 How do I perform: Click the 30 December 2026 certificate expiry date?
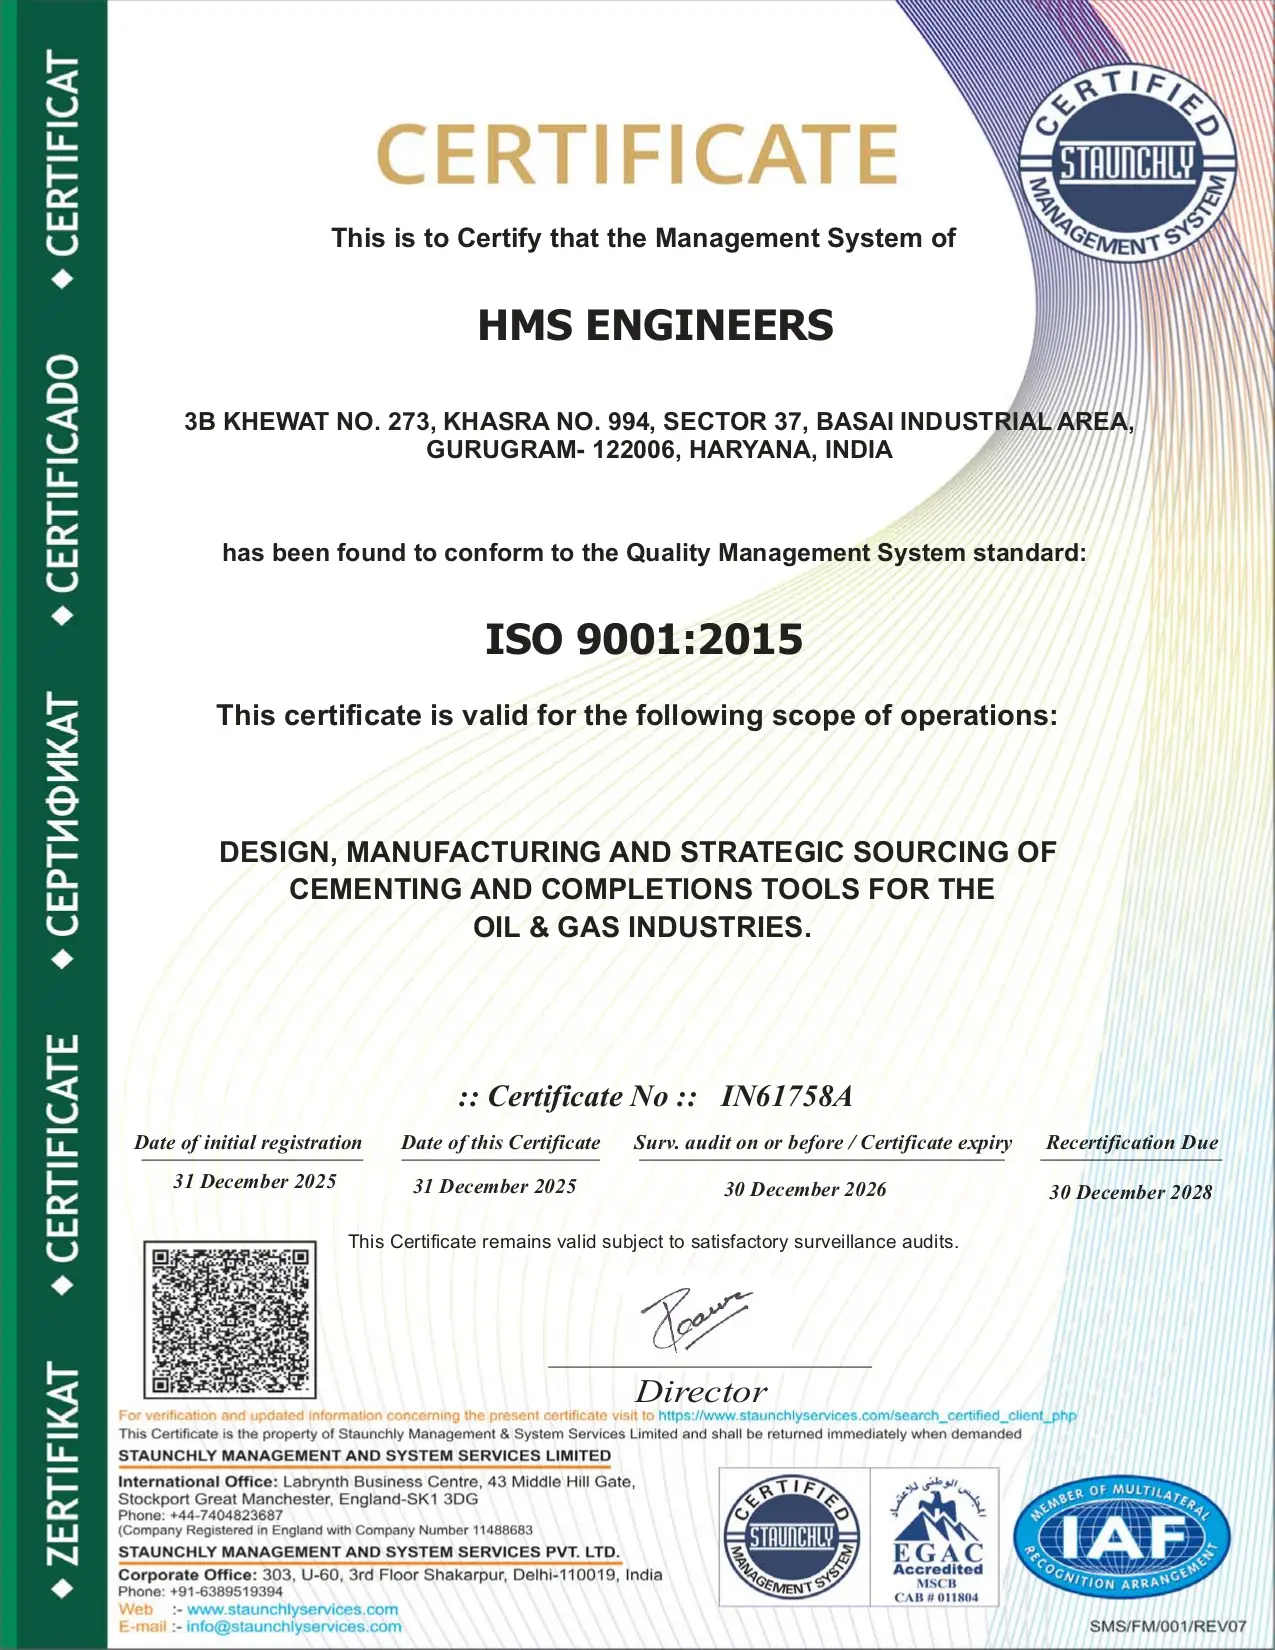click(x=805, y=1189)
